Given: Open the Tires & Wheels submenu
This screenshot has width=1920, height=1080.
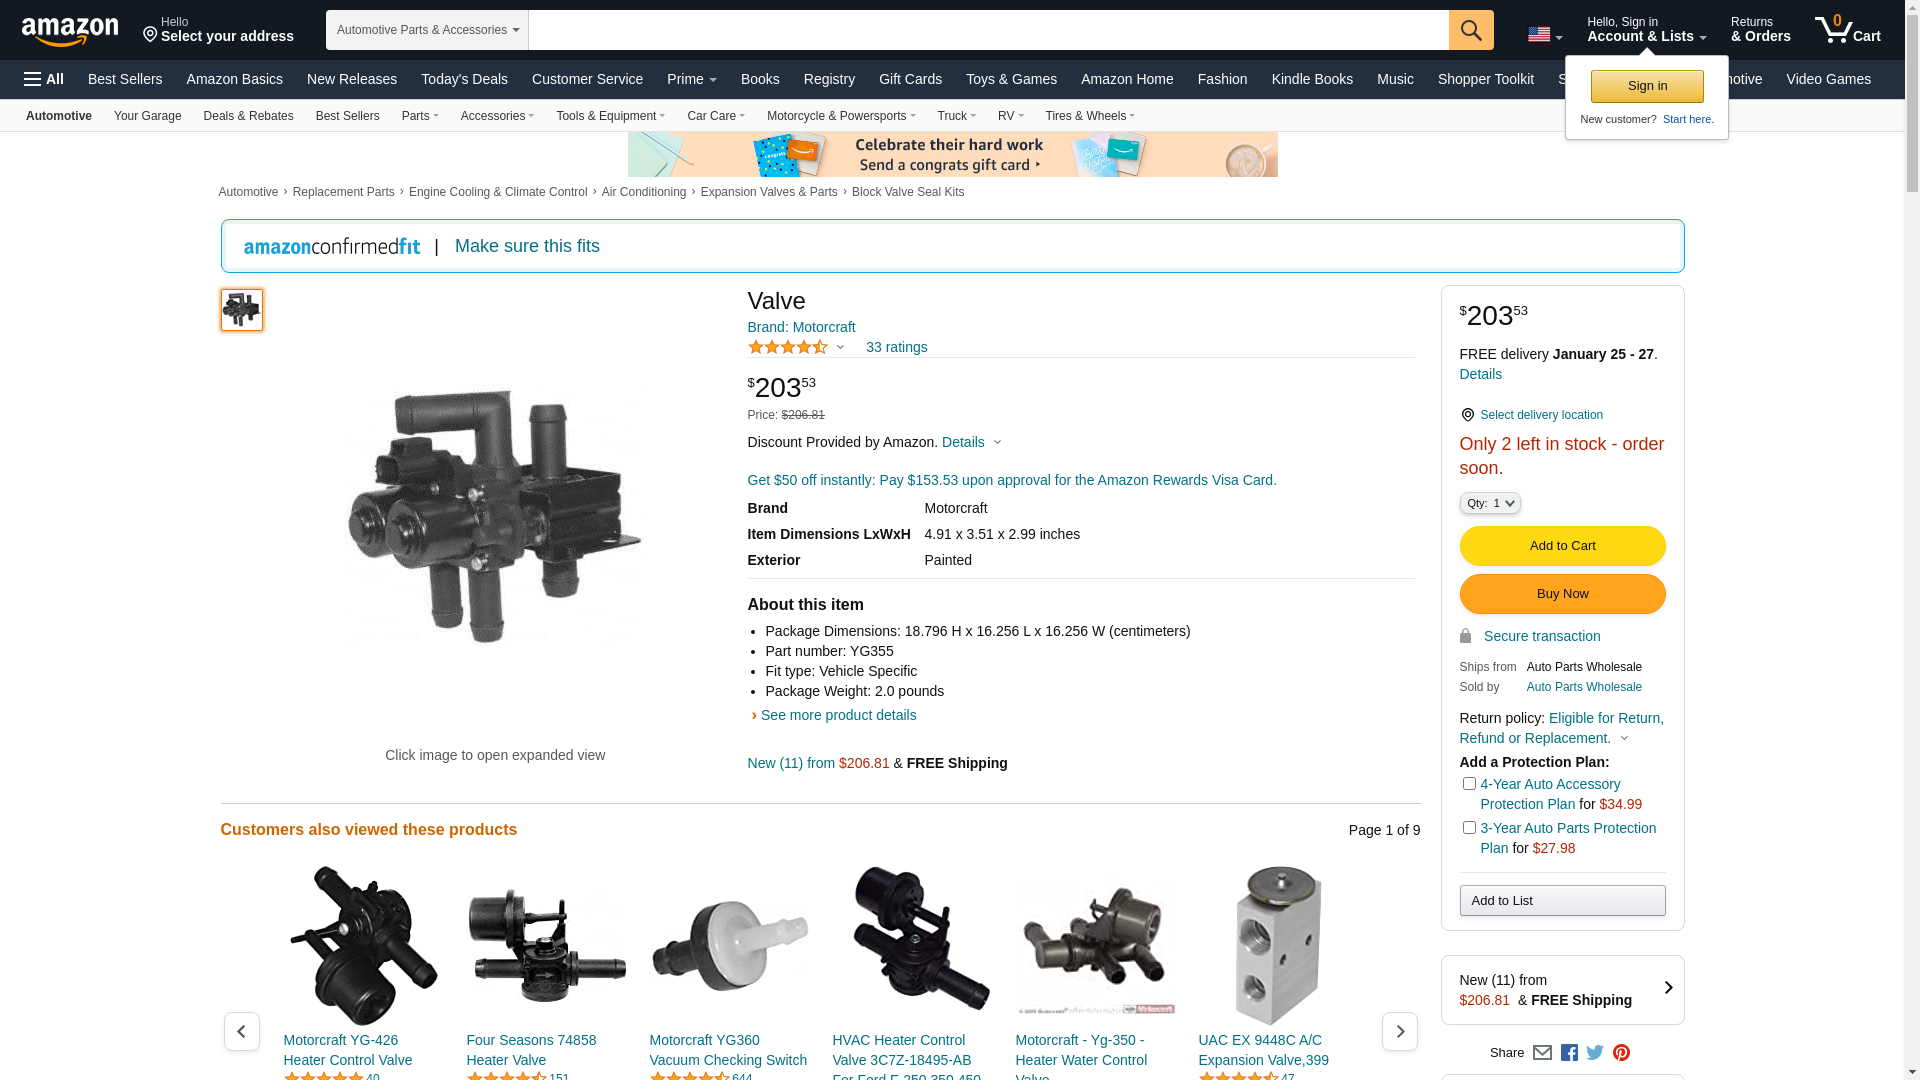Looking at the screenshot, I should (x=1089, y=116).
